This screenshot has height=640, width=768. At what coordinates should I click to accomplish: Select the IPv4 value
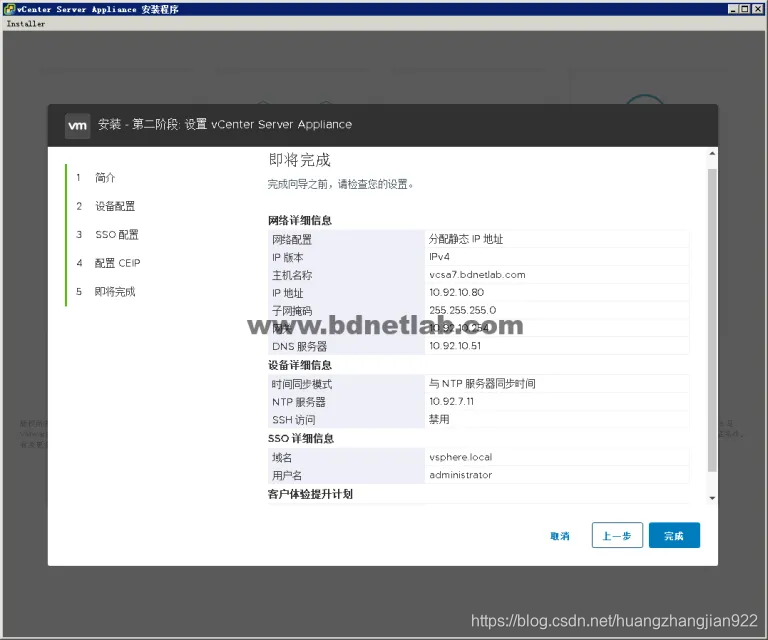pos(439,257)
